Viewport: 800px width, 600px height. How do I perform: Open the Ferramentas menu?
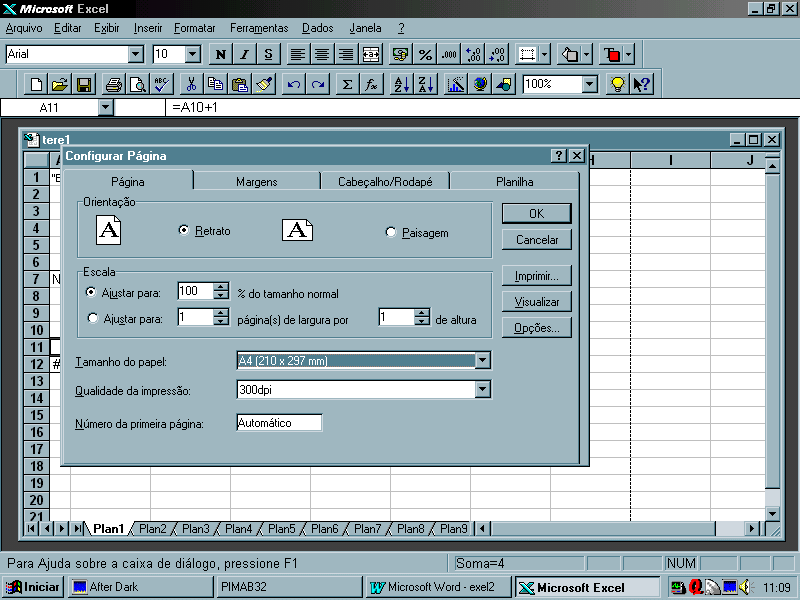259,28
